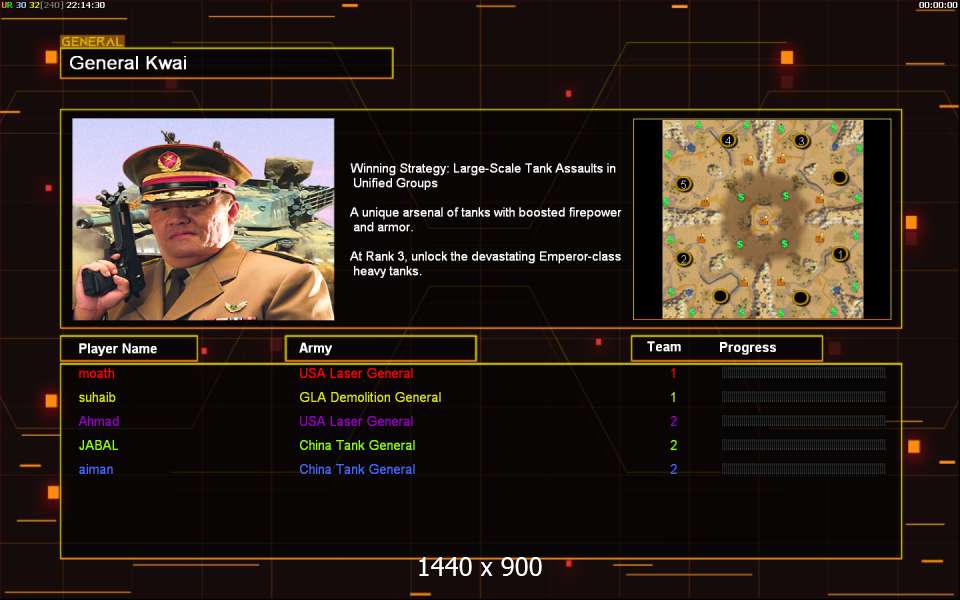960x600 pixels.
Task: Click JABAL's China Tank General army
Action: 358,445
